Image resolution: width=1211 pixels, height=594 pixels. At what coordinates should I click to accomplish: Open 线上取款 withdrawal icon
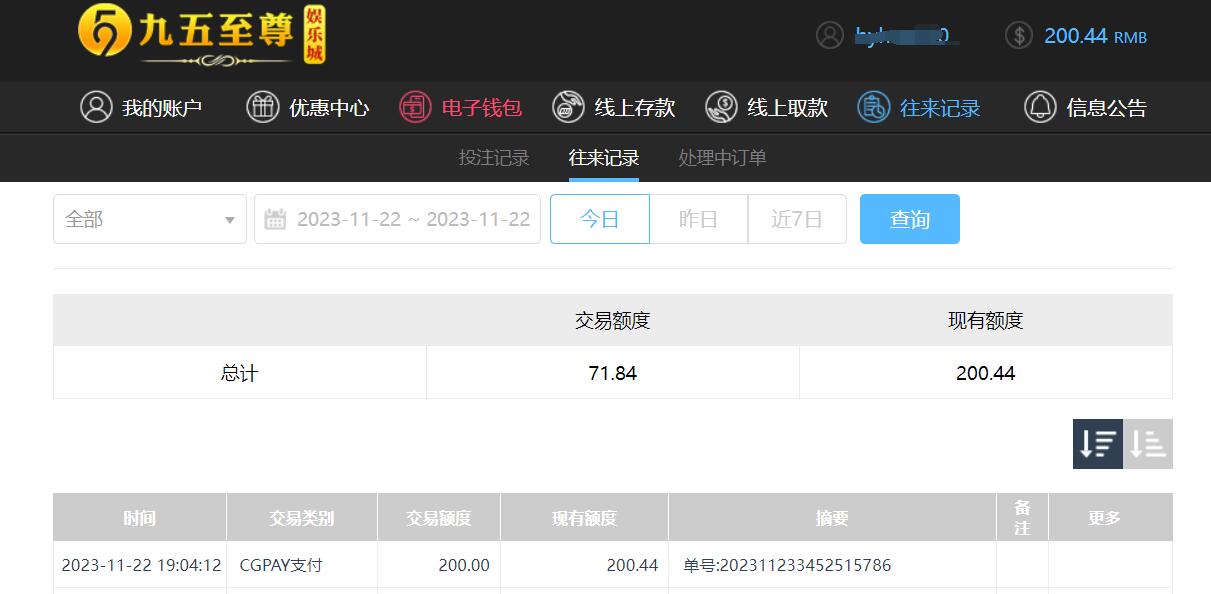click(x=721, y=107)
